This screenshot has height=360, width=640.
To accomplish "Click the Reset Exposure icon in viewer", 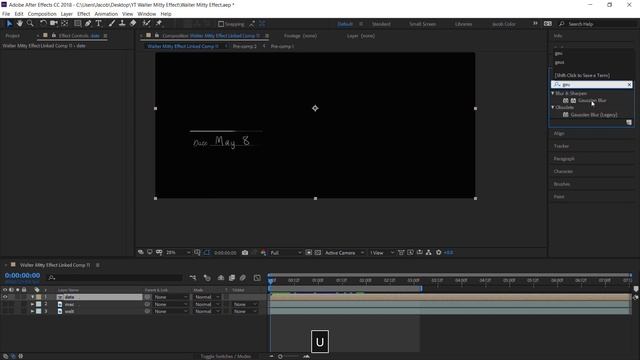I will point(439,253).
